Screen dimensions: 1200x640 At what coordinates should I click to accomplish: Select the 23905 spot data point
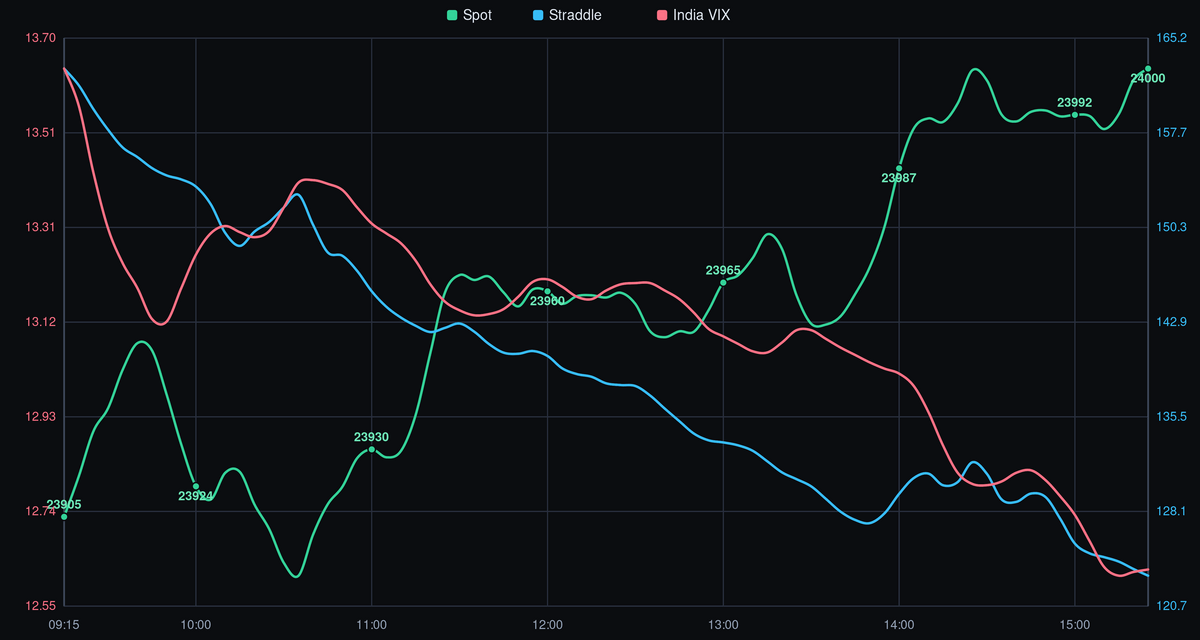[64, 517]
